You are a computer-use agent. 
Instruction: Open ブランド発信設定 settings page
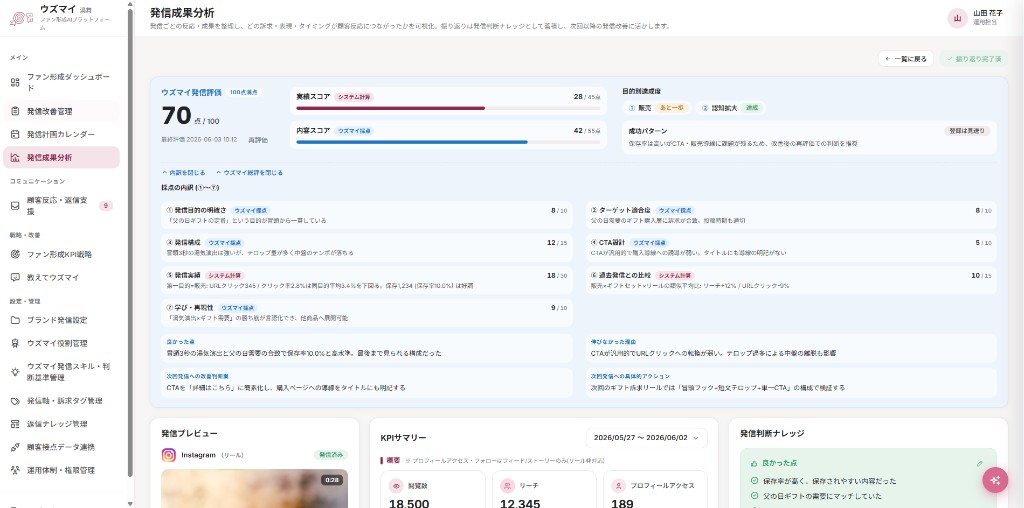(x=61, y=321)
